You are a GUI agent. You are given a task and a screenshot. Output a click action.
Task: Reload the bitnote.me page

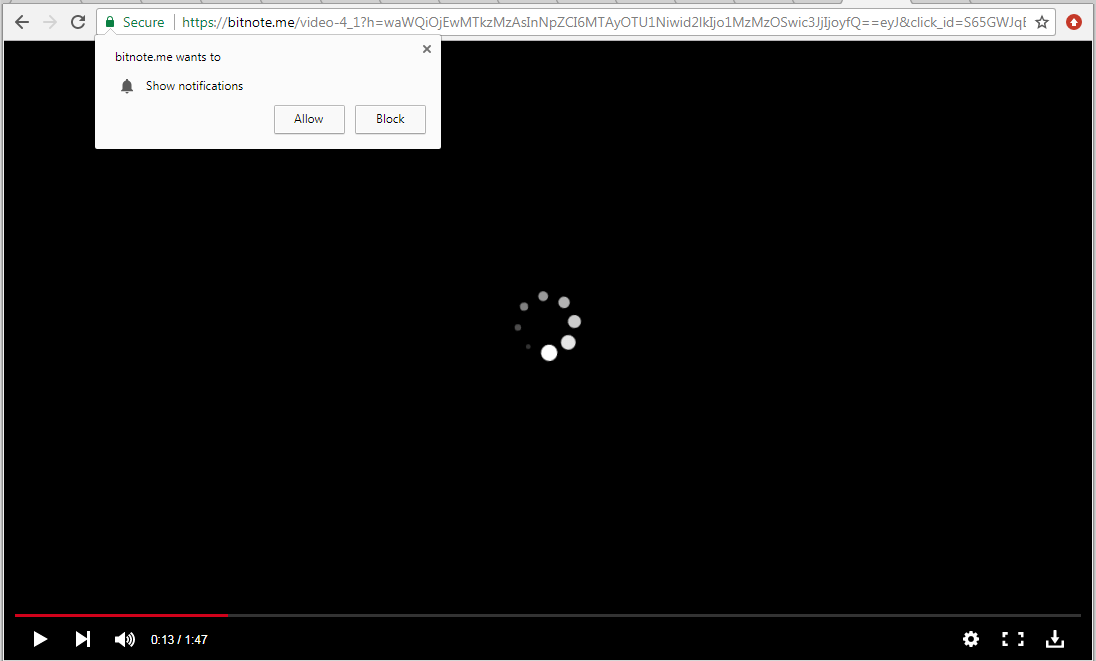pyautogui.click(x=78, y=22)
